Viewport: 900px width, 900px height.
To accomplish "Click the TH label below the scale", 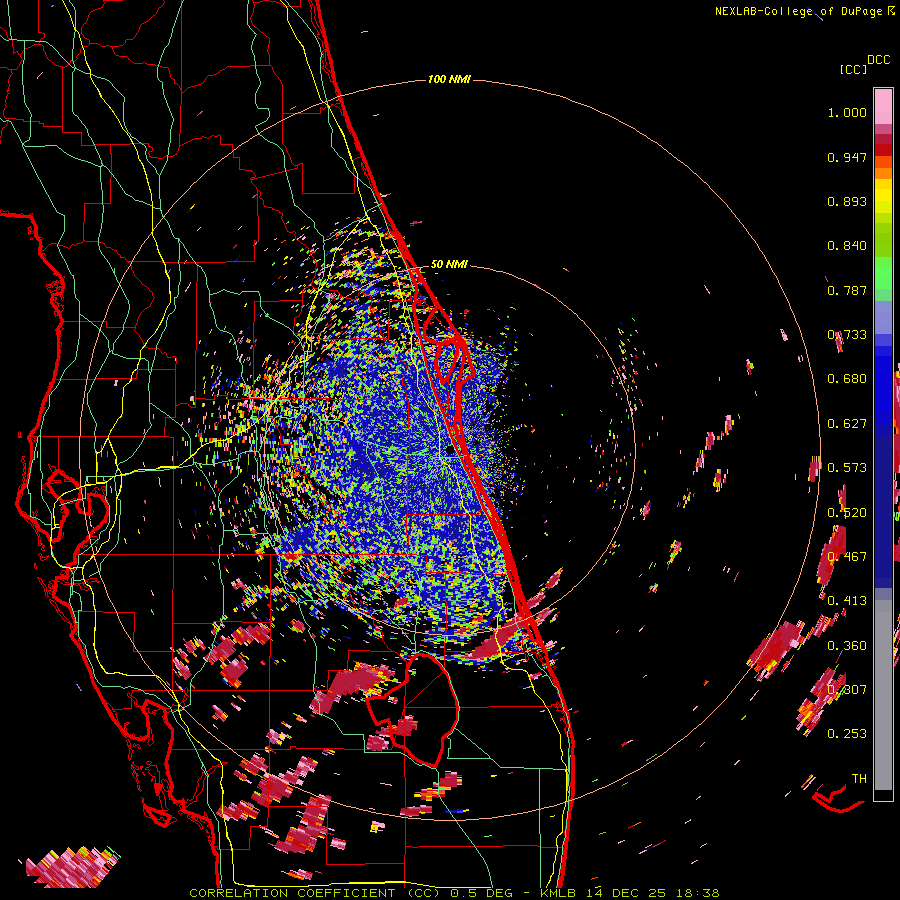I will (859, 779).
